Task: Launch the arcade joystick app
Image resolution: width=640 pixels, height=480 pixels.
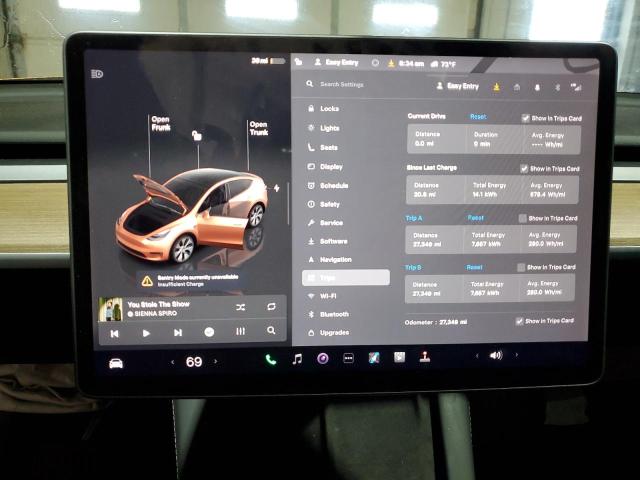Action: [425, 356]
